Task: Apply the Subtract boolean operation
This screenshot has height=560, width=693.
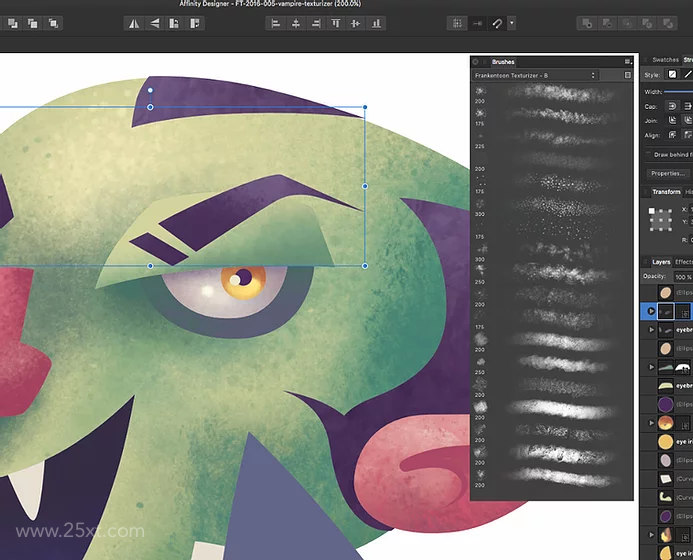Action: (607, 23)
